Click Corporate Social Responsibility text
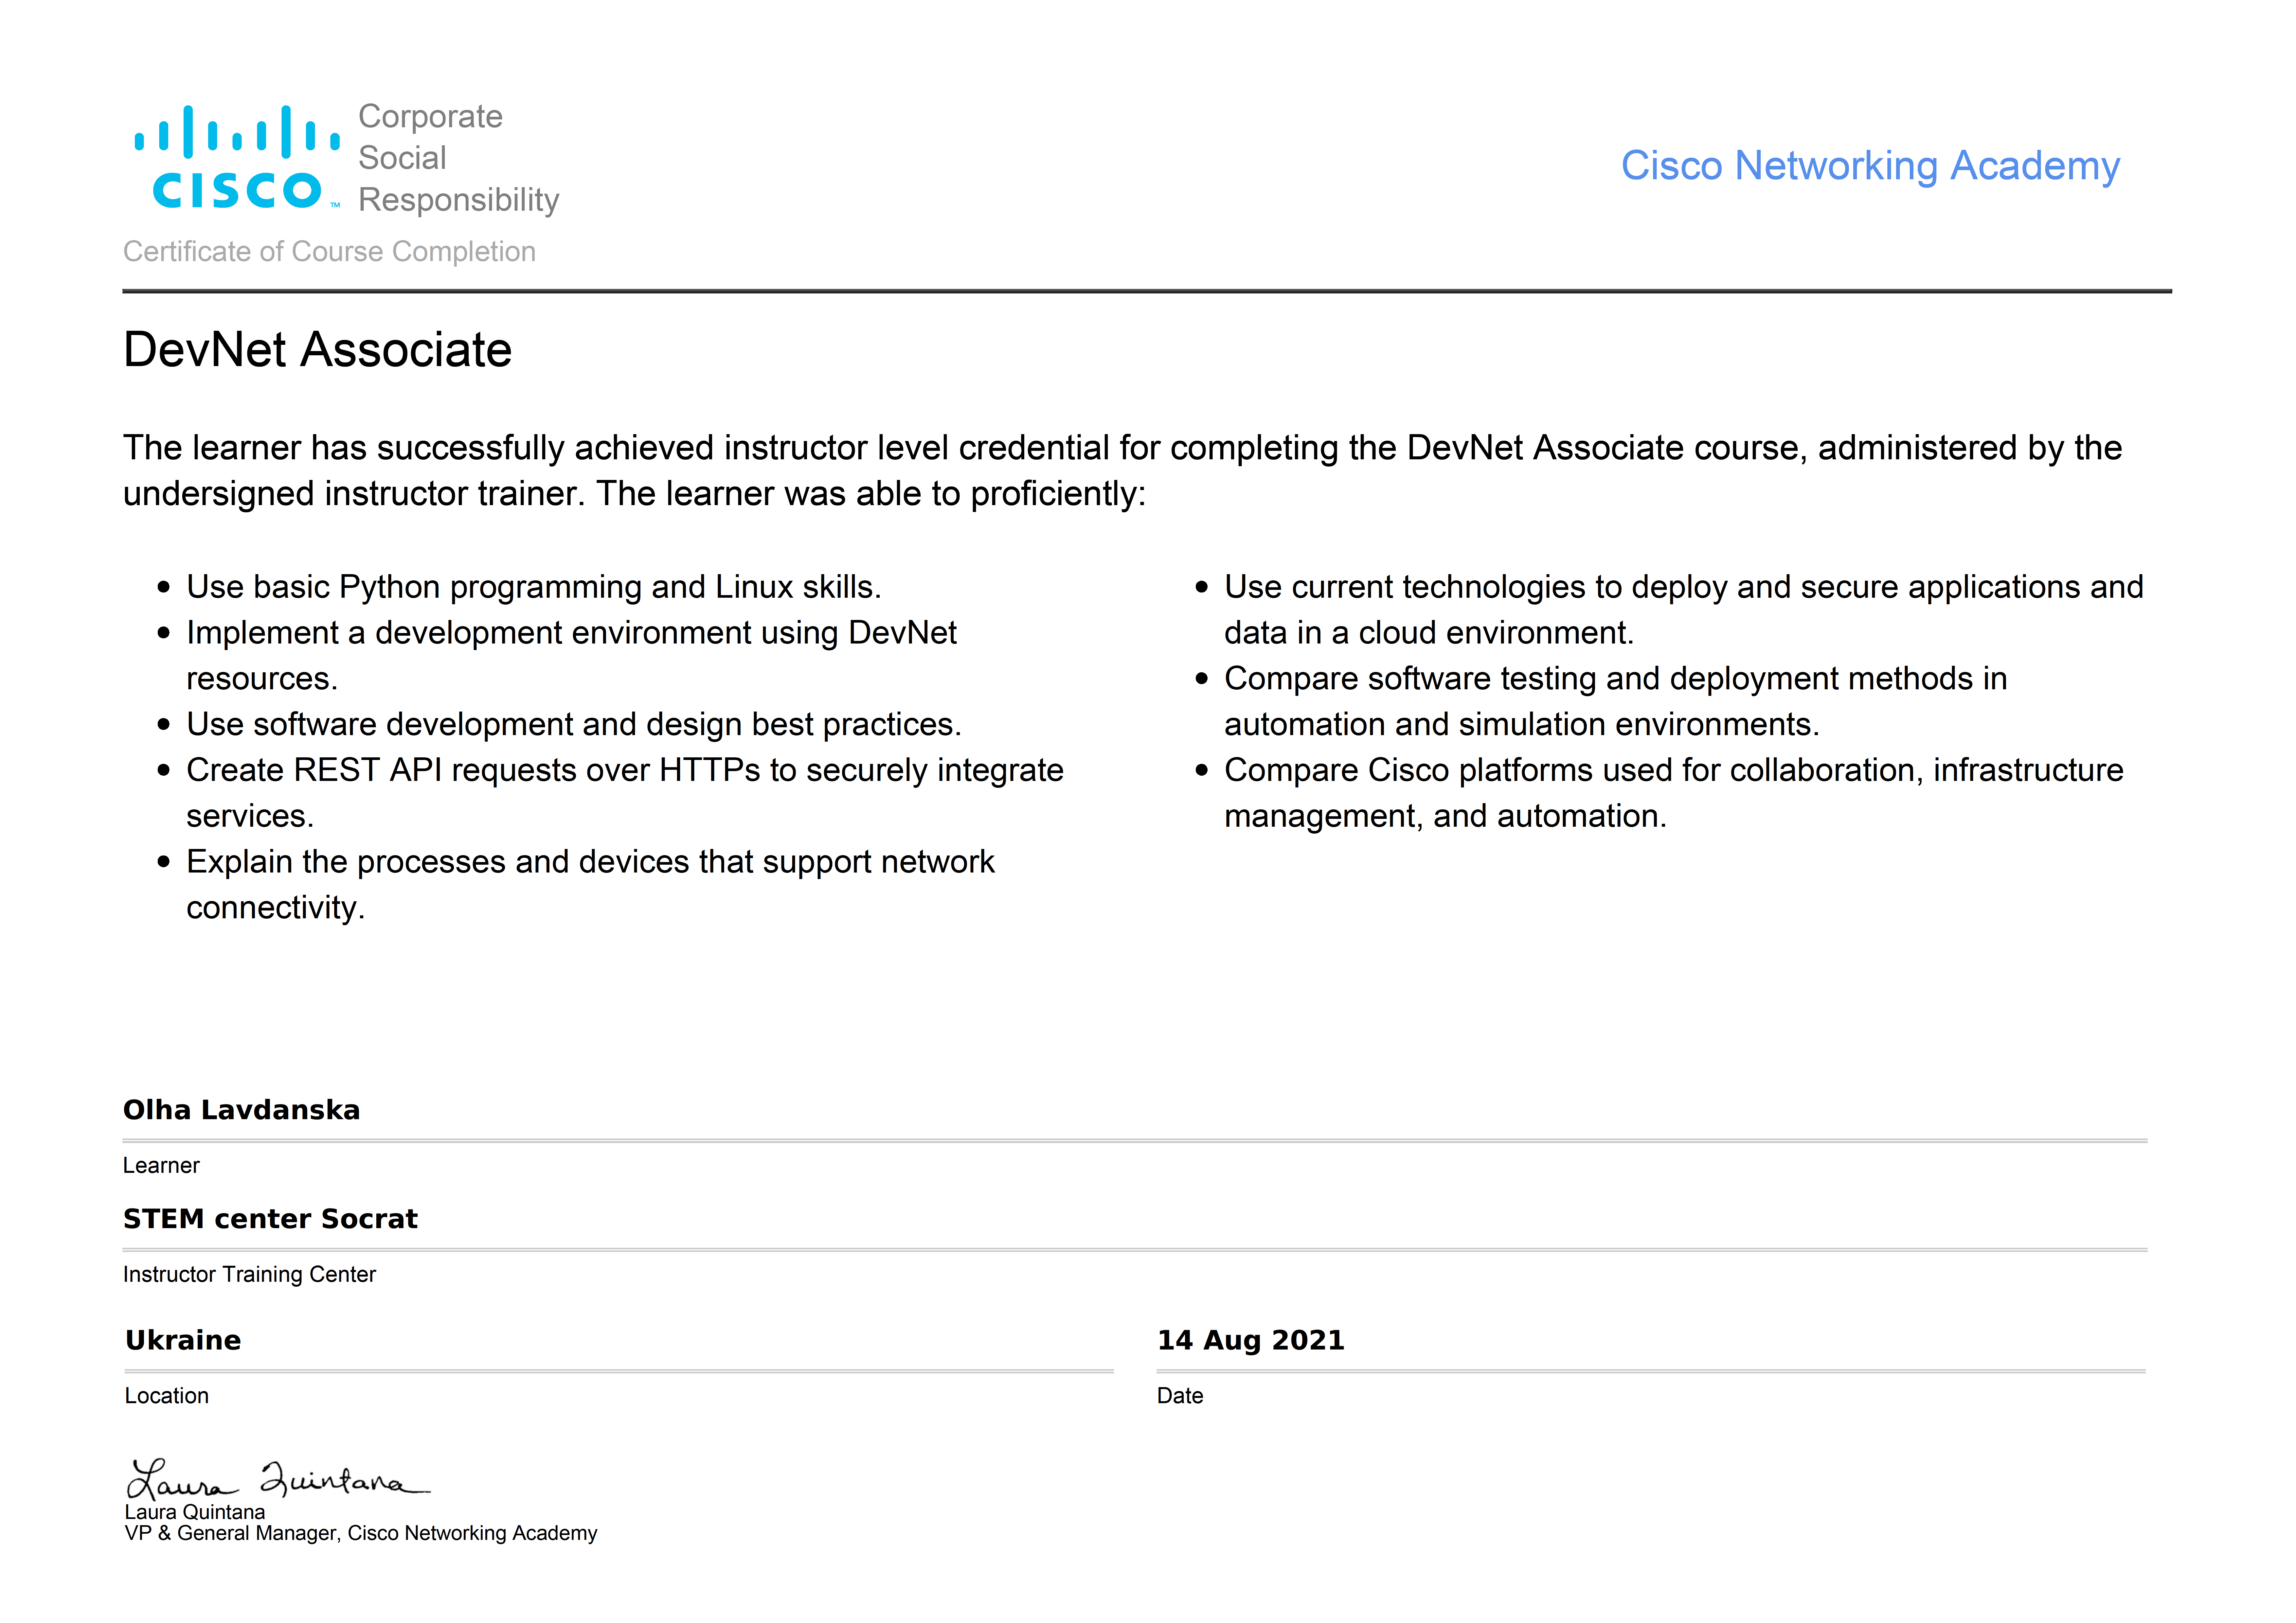This screenshot has width=2296, height=1623. (x=458, y=158)
